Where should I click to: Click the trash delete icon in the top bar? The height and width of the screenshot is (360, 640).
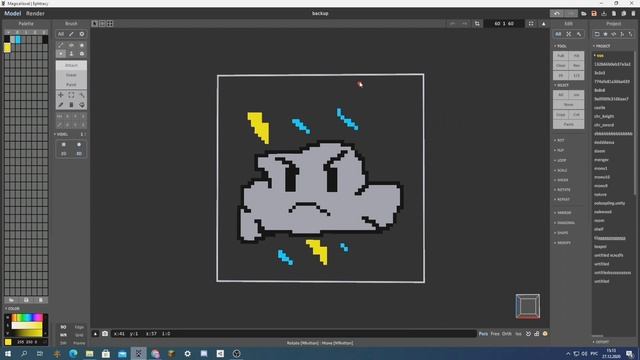(633, 13)
